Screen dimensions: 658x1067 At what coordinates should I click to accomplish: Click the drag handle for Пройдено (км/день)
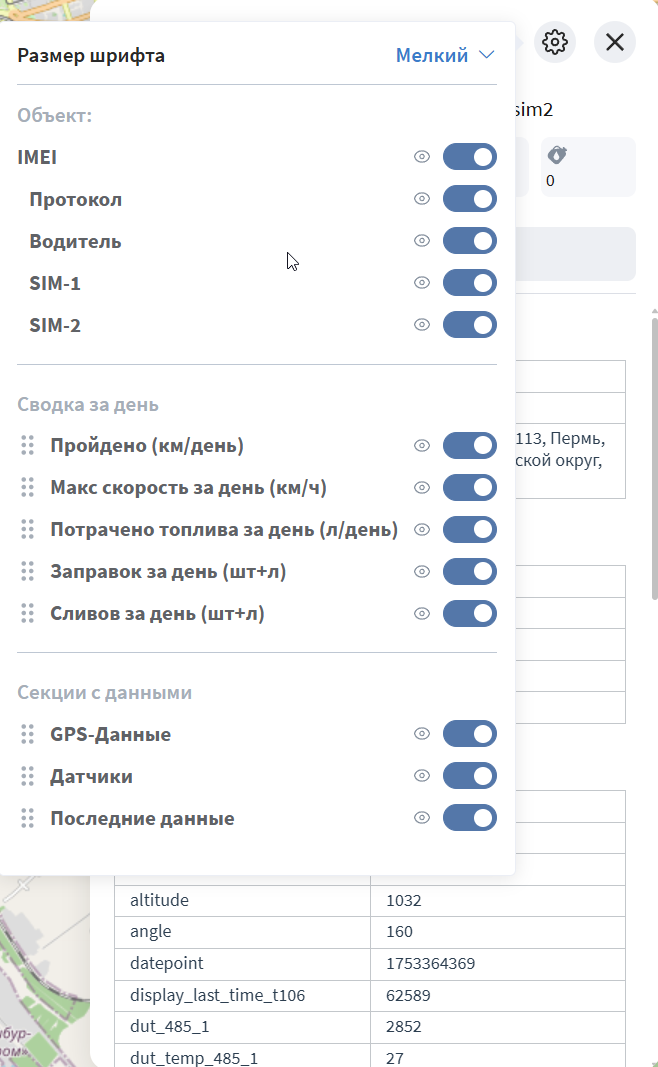(x=27, y=446)
